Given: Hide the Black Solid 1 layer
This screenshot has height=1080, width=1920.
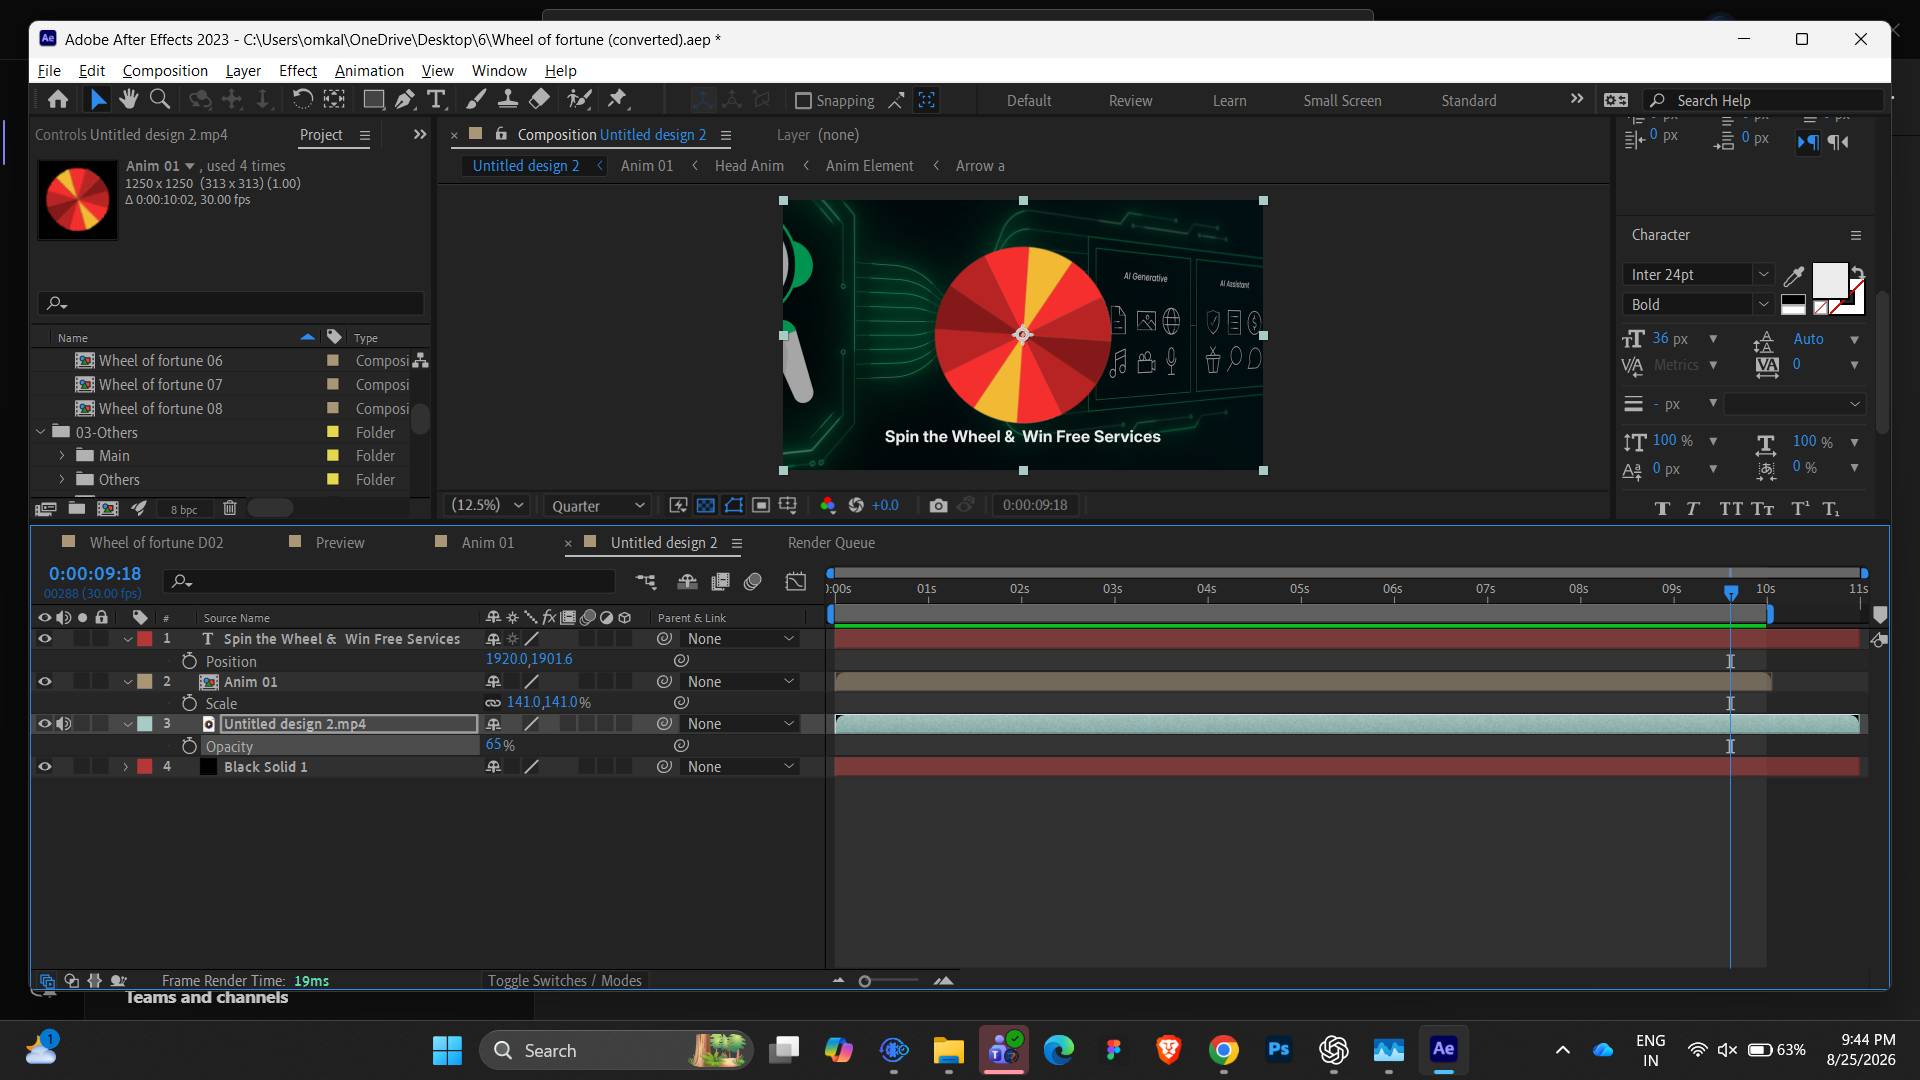Looking at the screenshot, I should (44, 767).
